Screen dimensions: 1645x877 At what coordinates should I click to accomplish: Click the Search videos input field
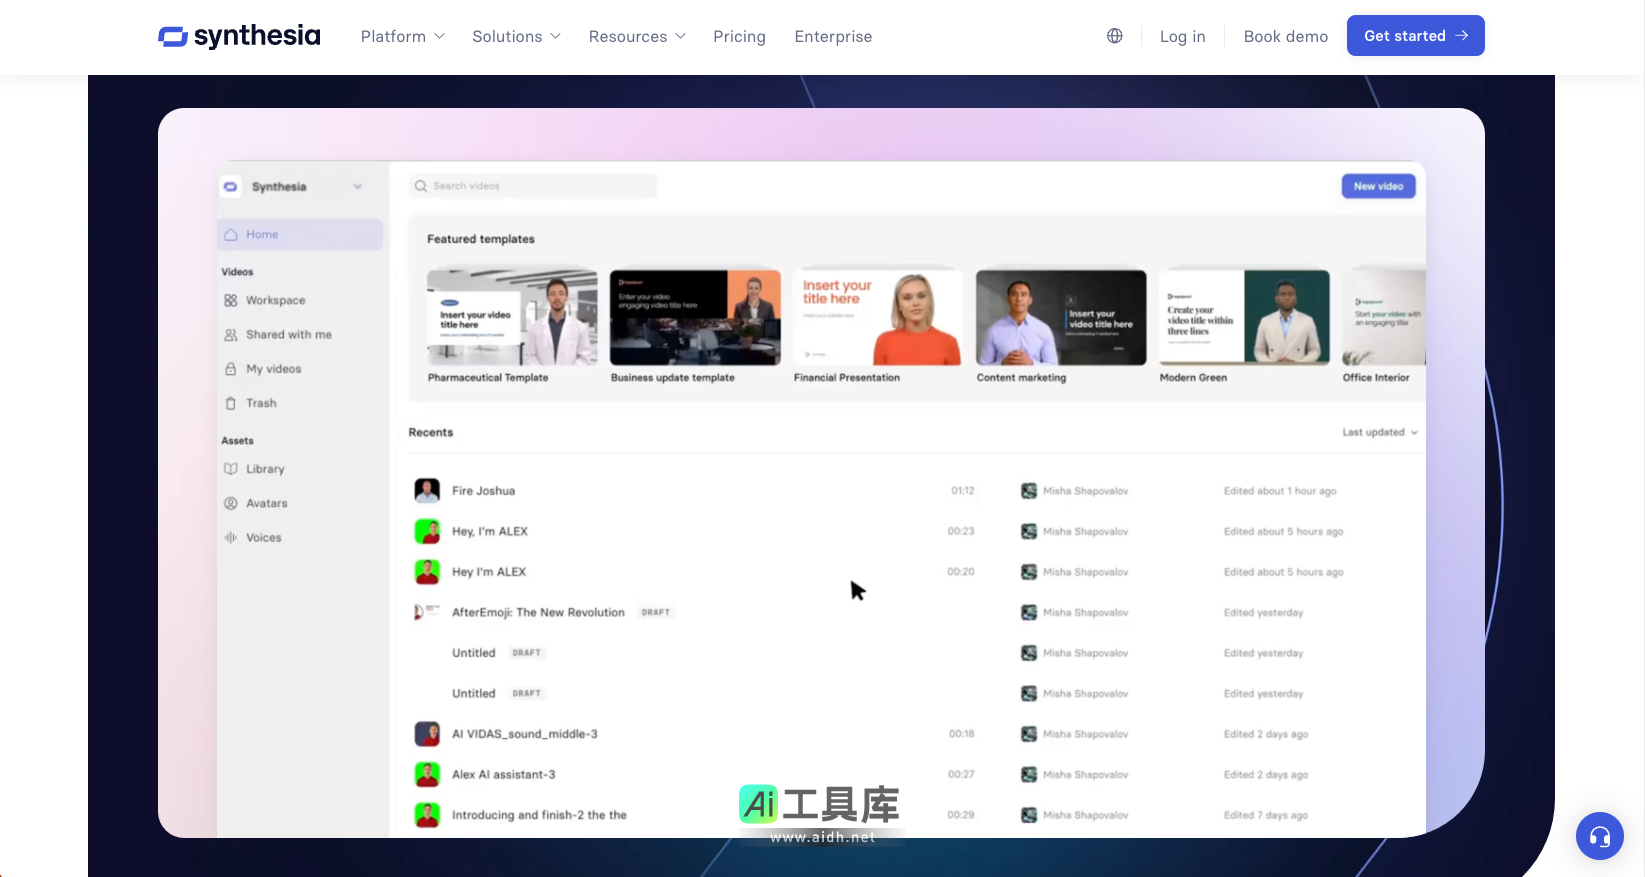533,186
